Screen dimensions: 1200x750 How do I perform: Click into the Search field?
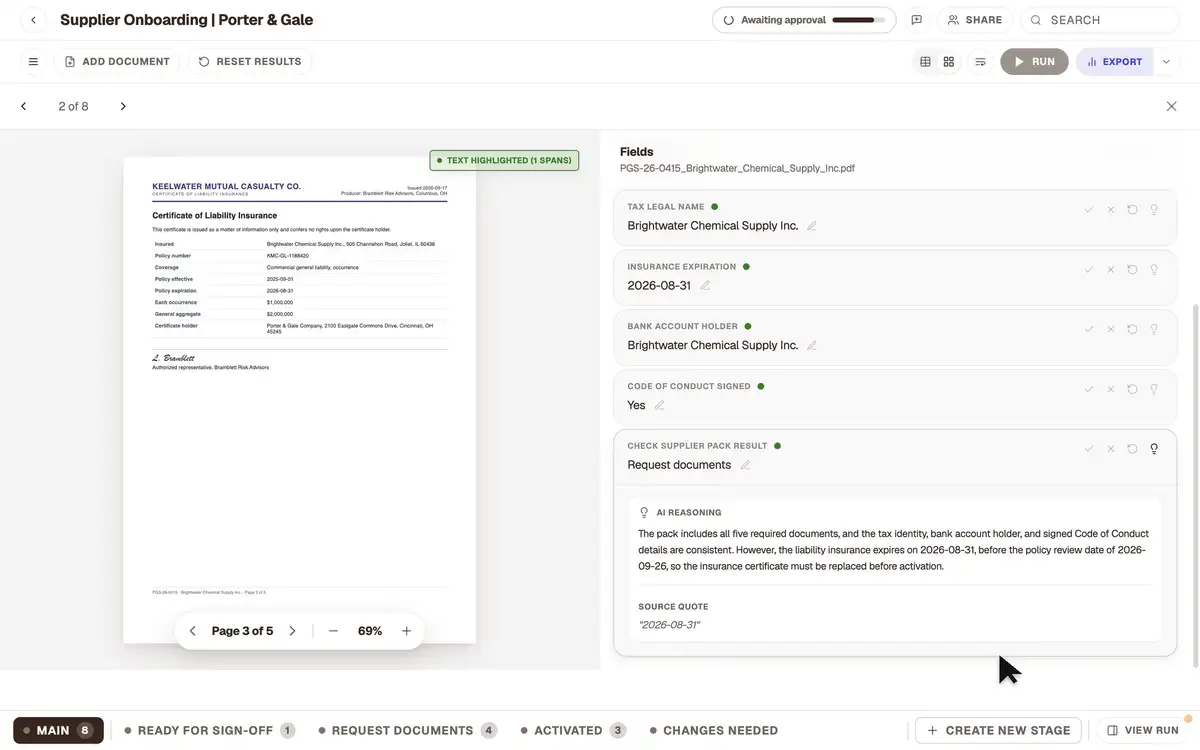click(x=1099, y=20)
